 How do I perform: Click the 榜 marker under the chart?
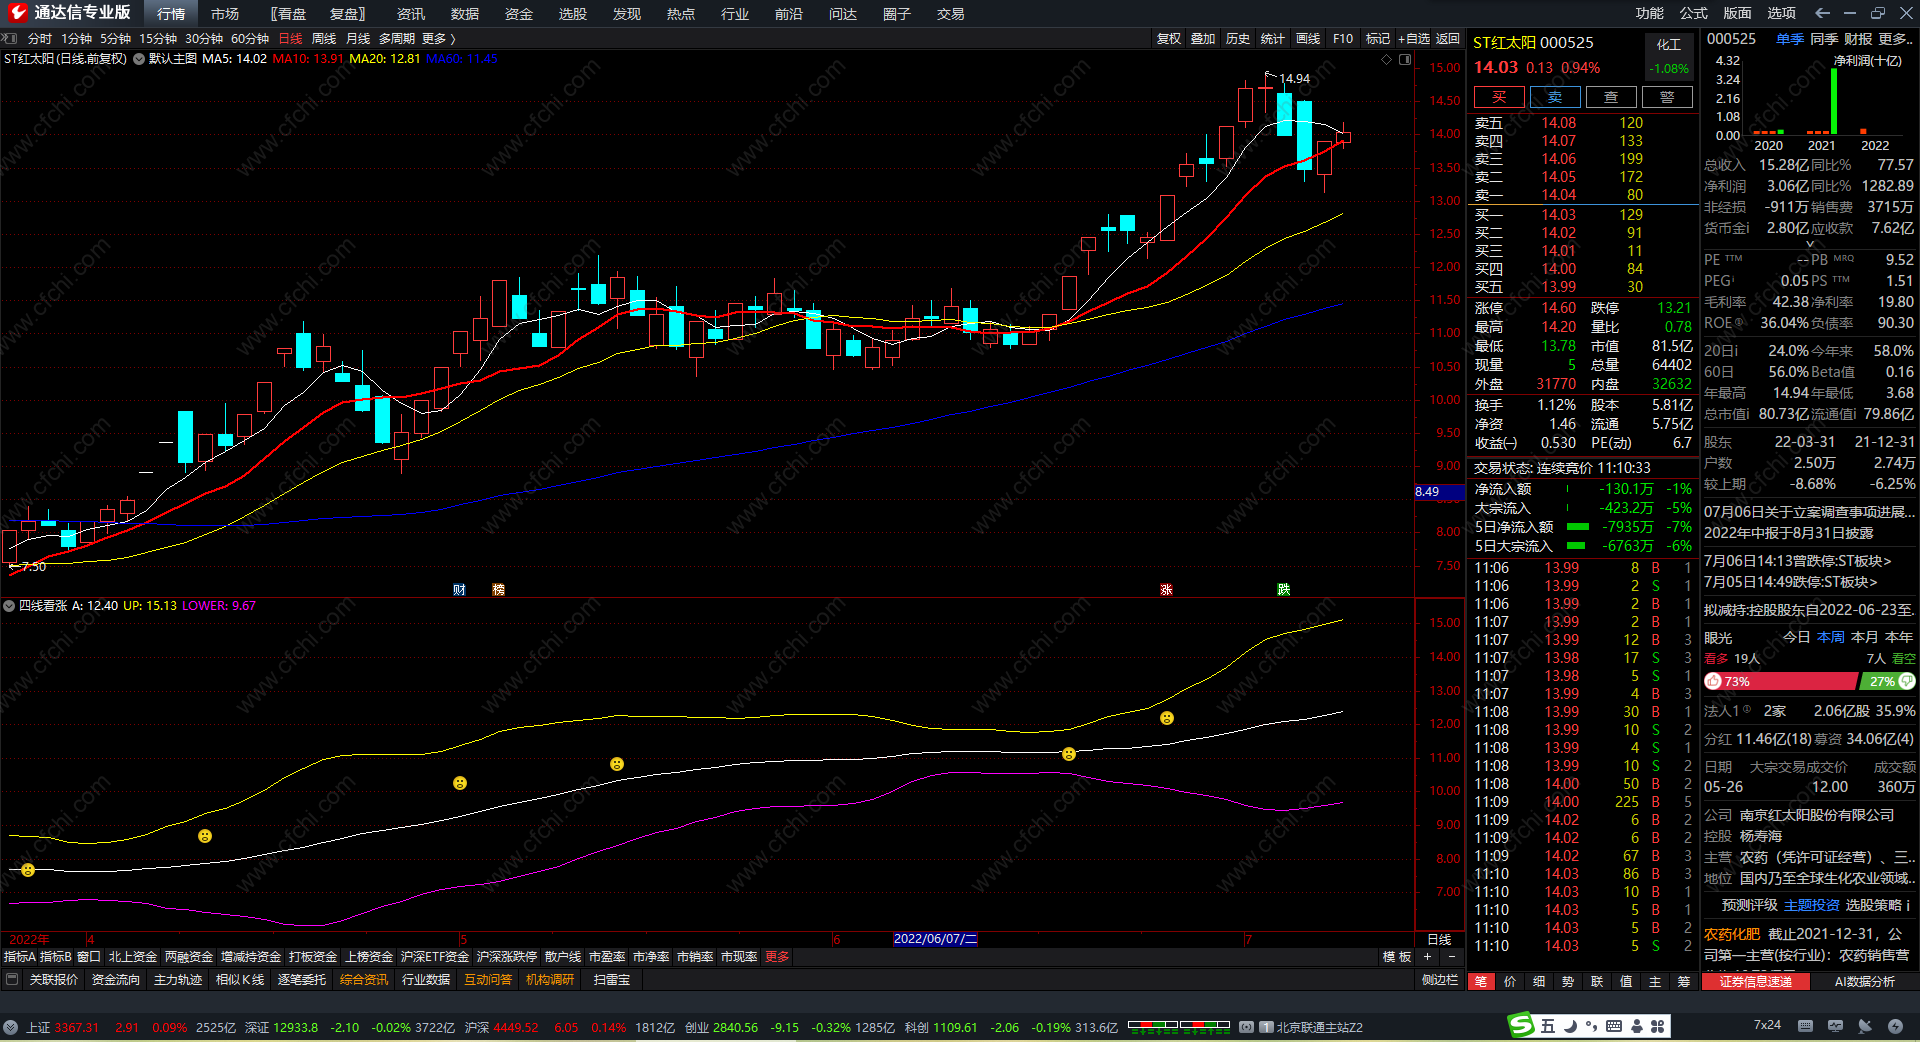click(498, 589)
